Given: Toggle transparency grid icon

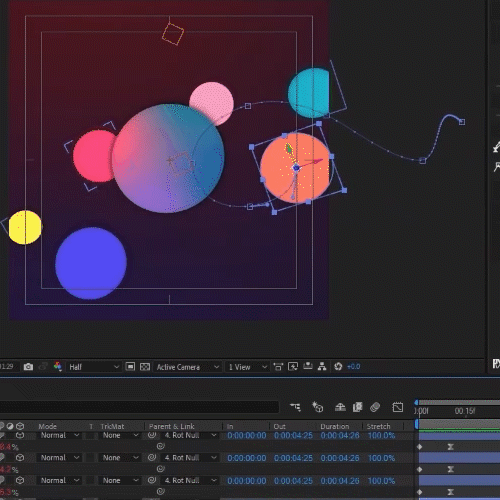Looking at the screenshot, I should click(145, 367).
